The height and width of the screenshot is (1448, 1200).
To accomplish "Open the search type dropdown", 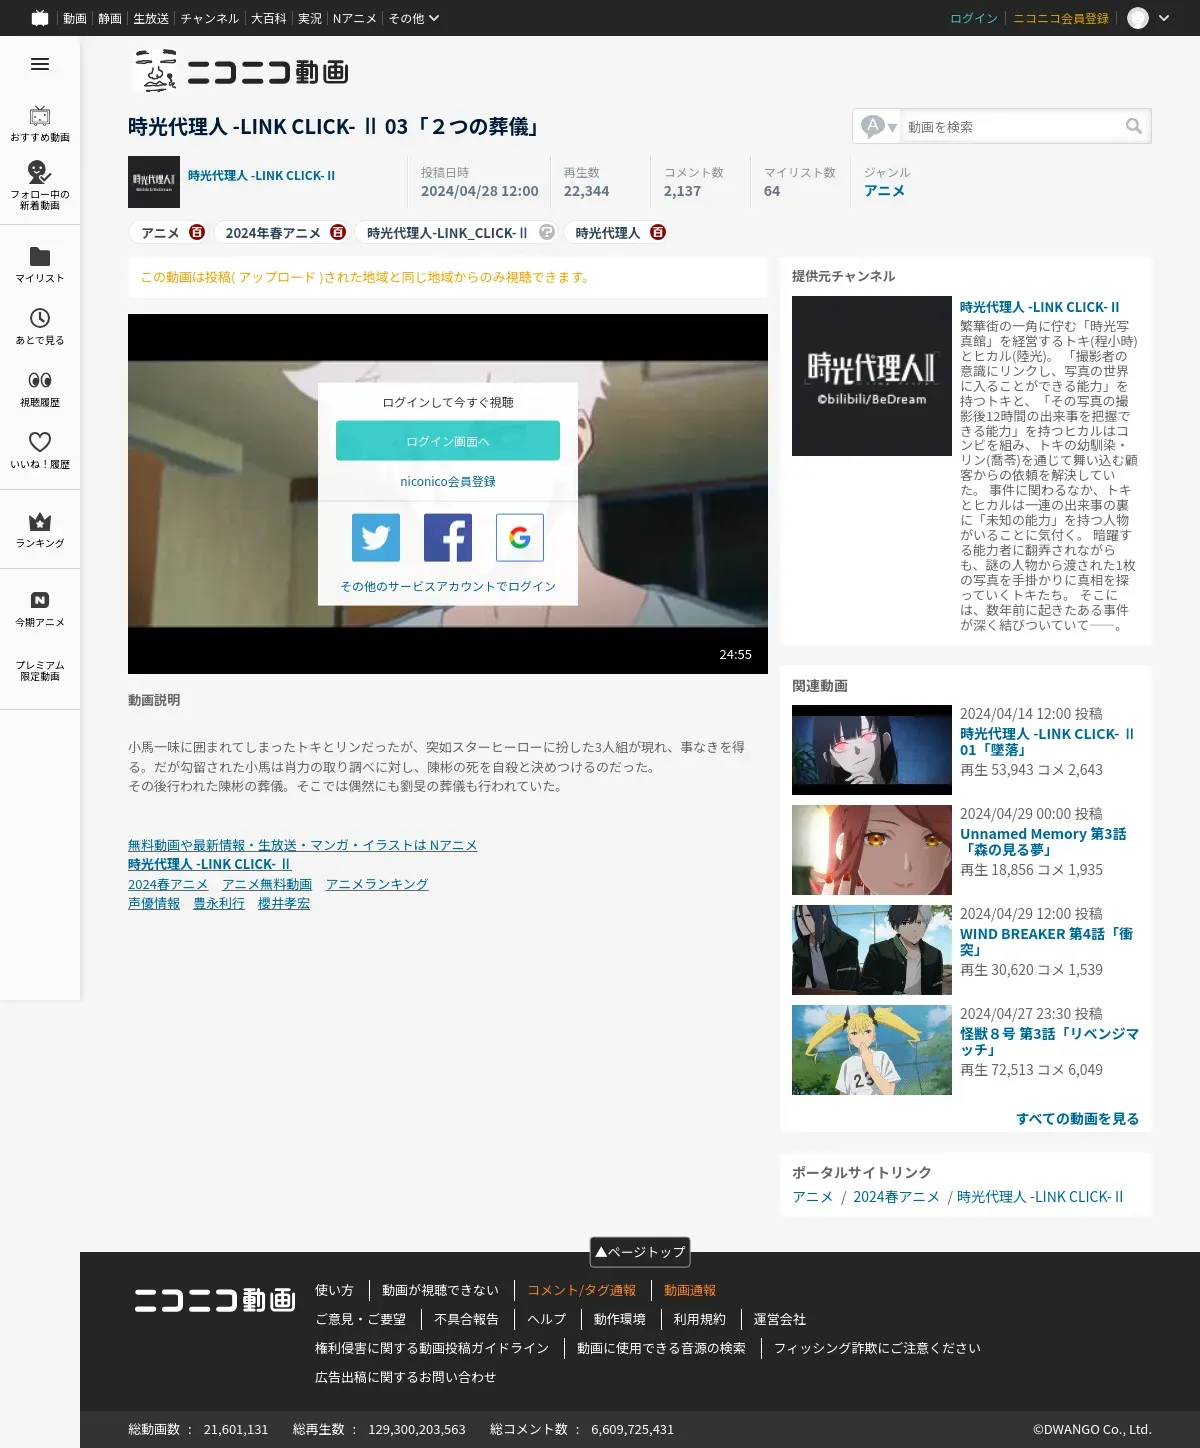I will tap(878, 126).
